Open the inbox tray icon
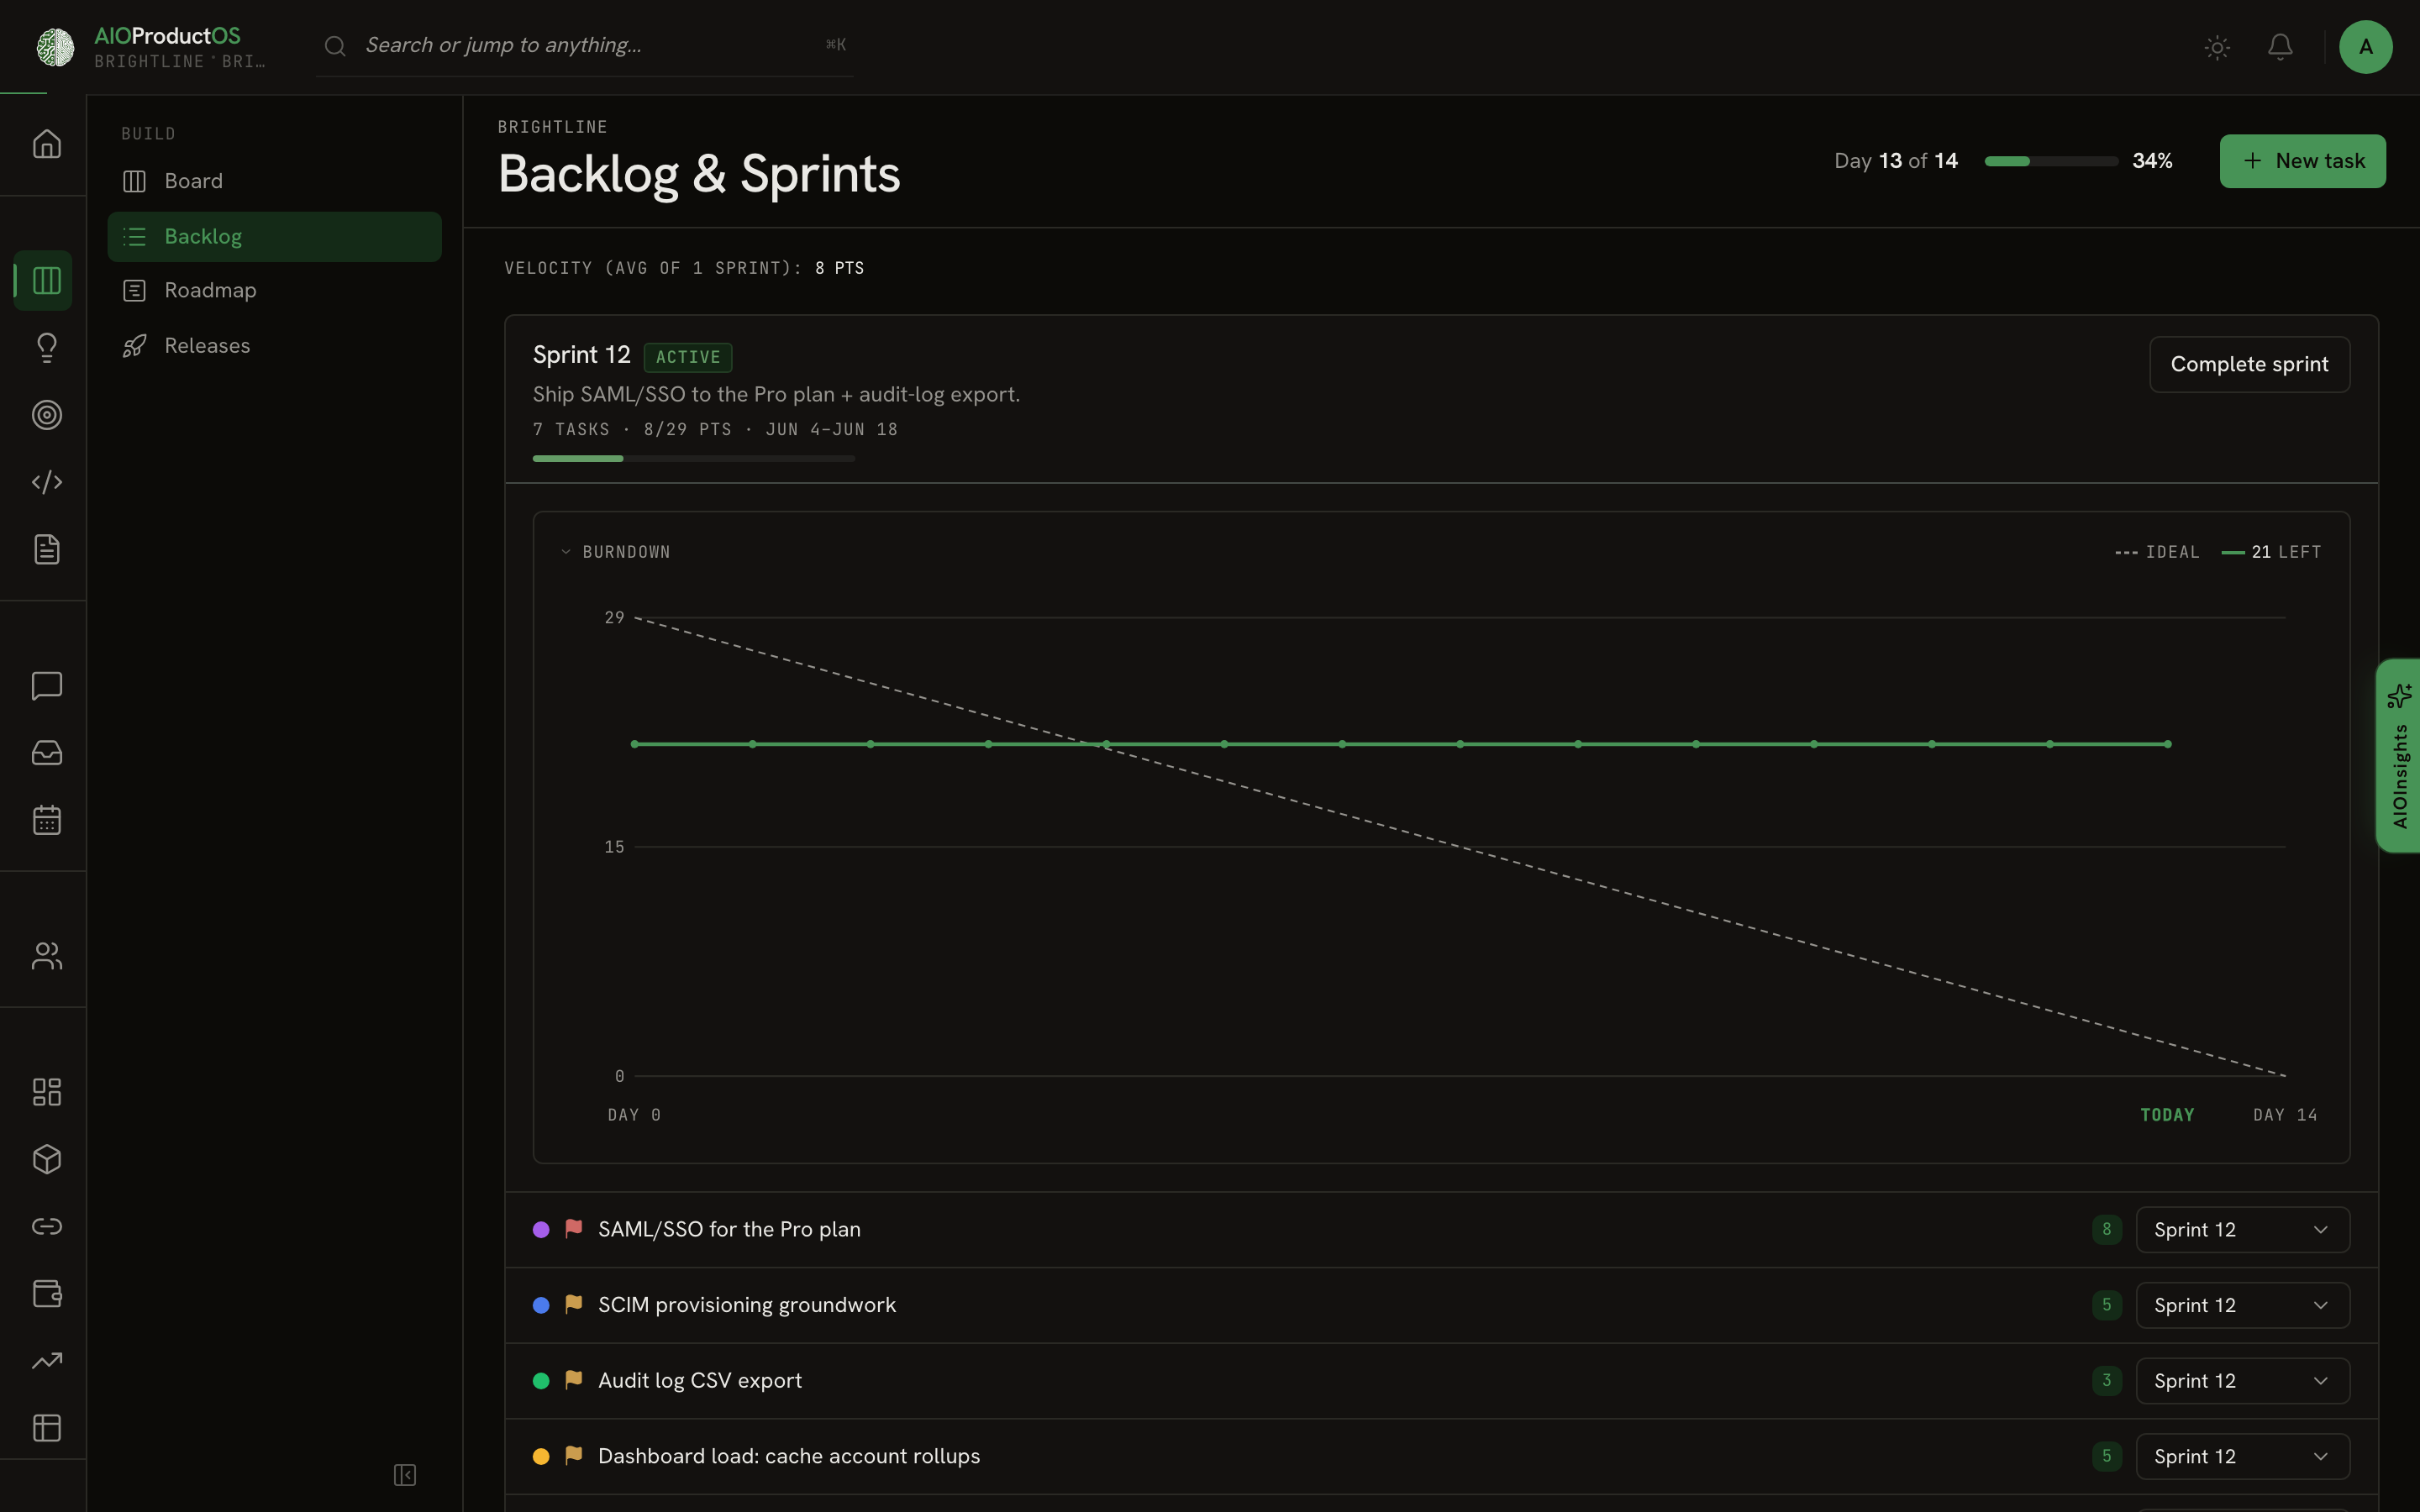Viewport: 2420px width, 1512px height. [46, 752]
